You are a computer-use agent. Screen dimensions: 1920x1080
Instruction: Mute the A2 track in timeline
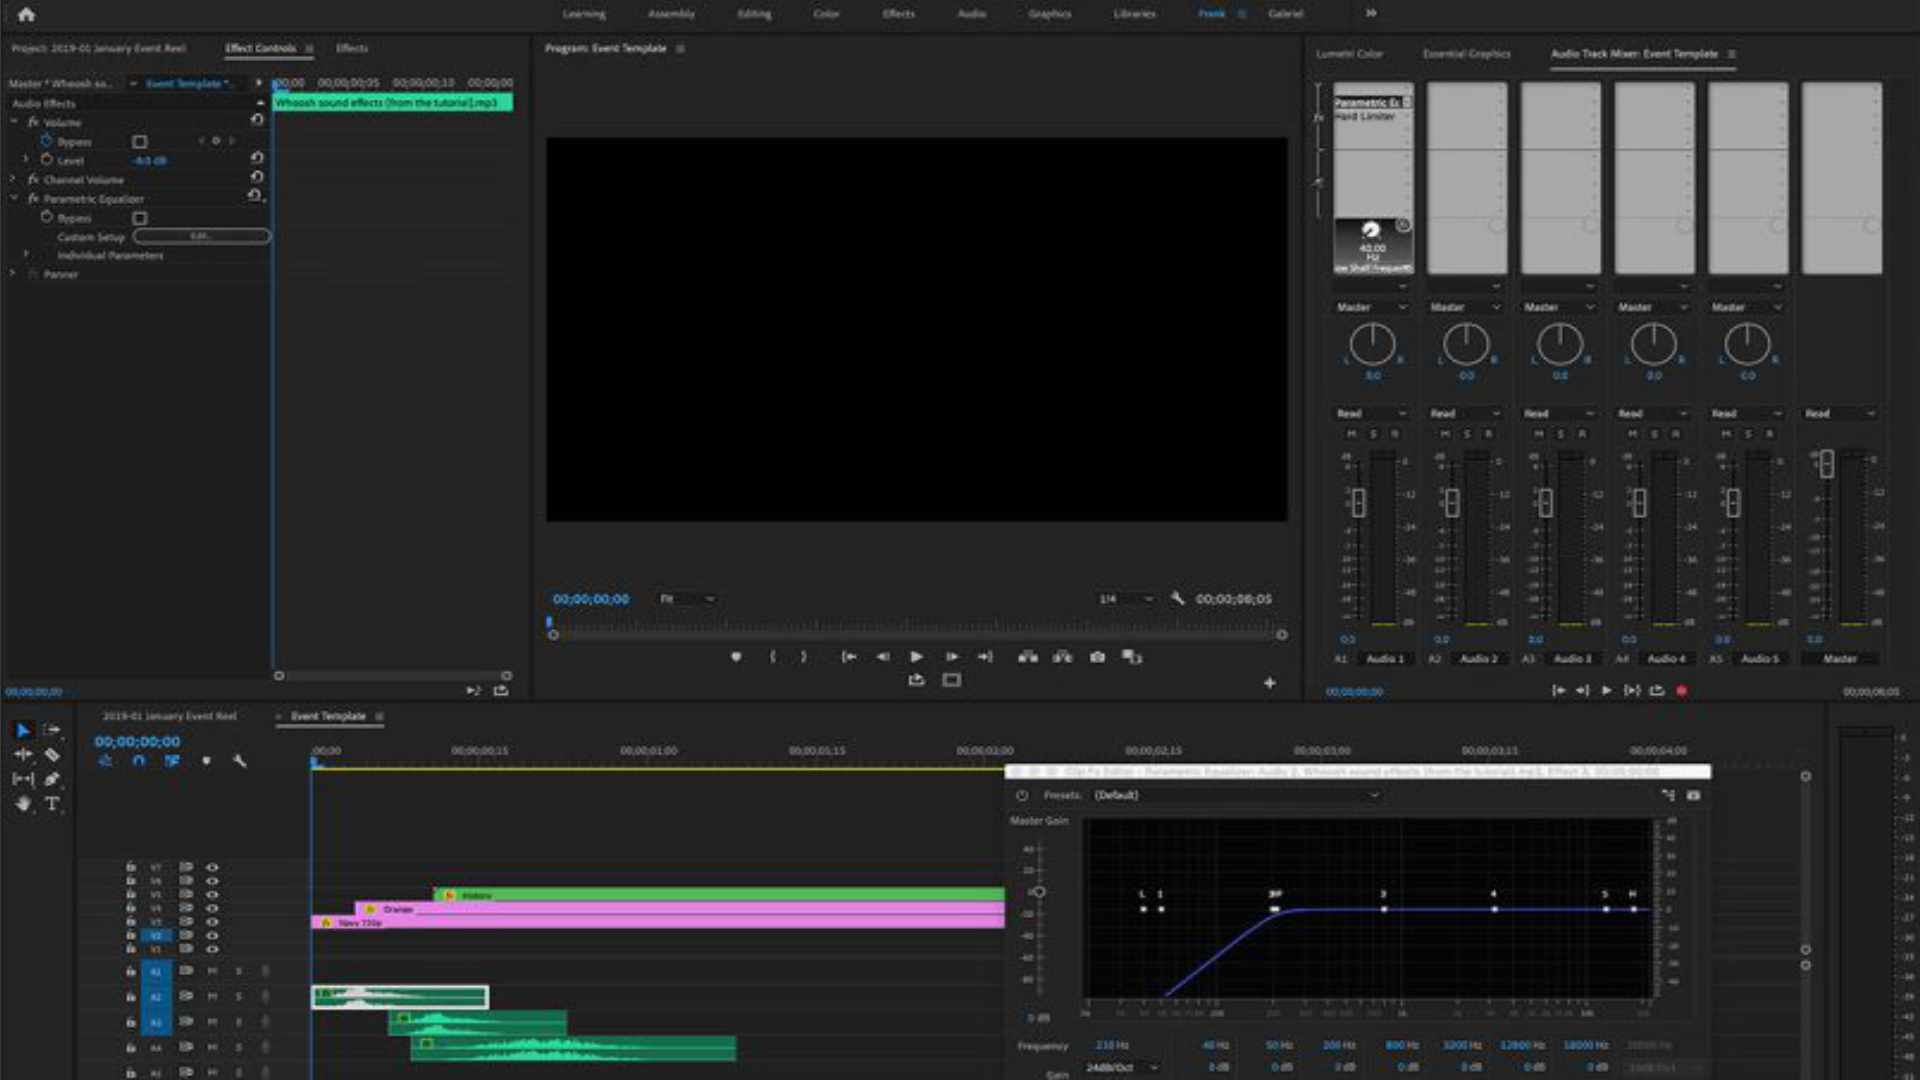coord(212,996)
